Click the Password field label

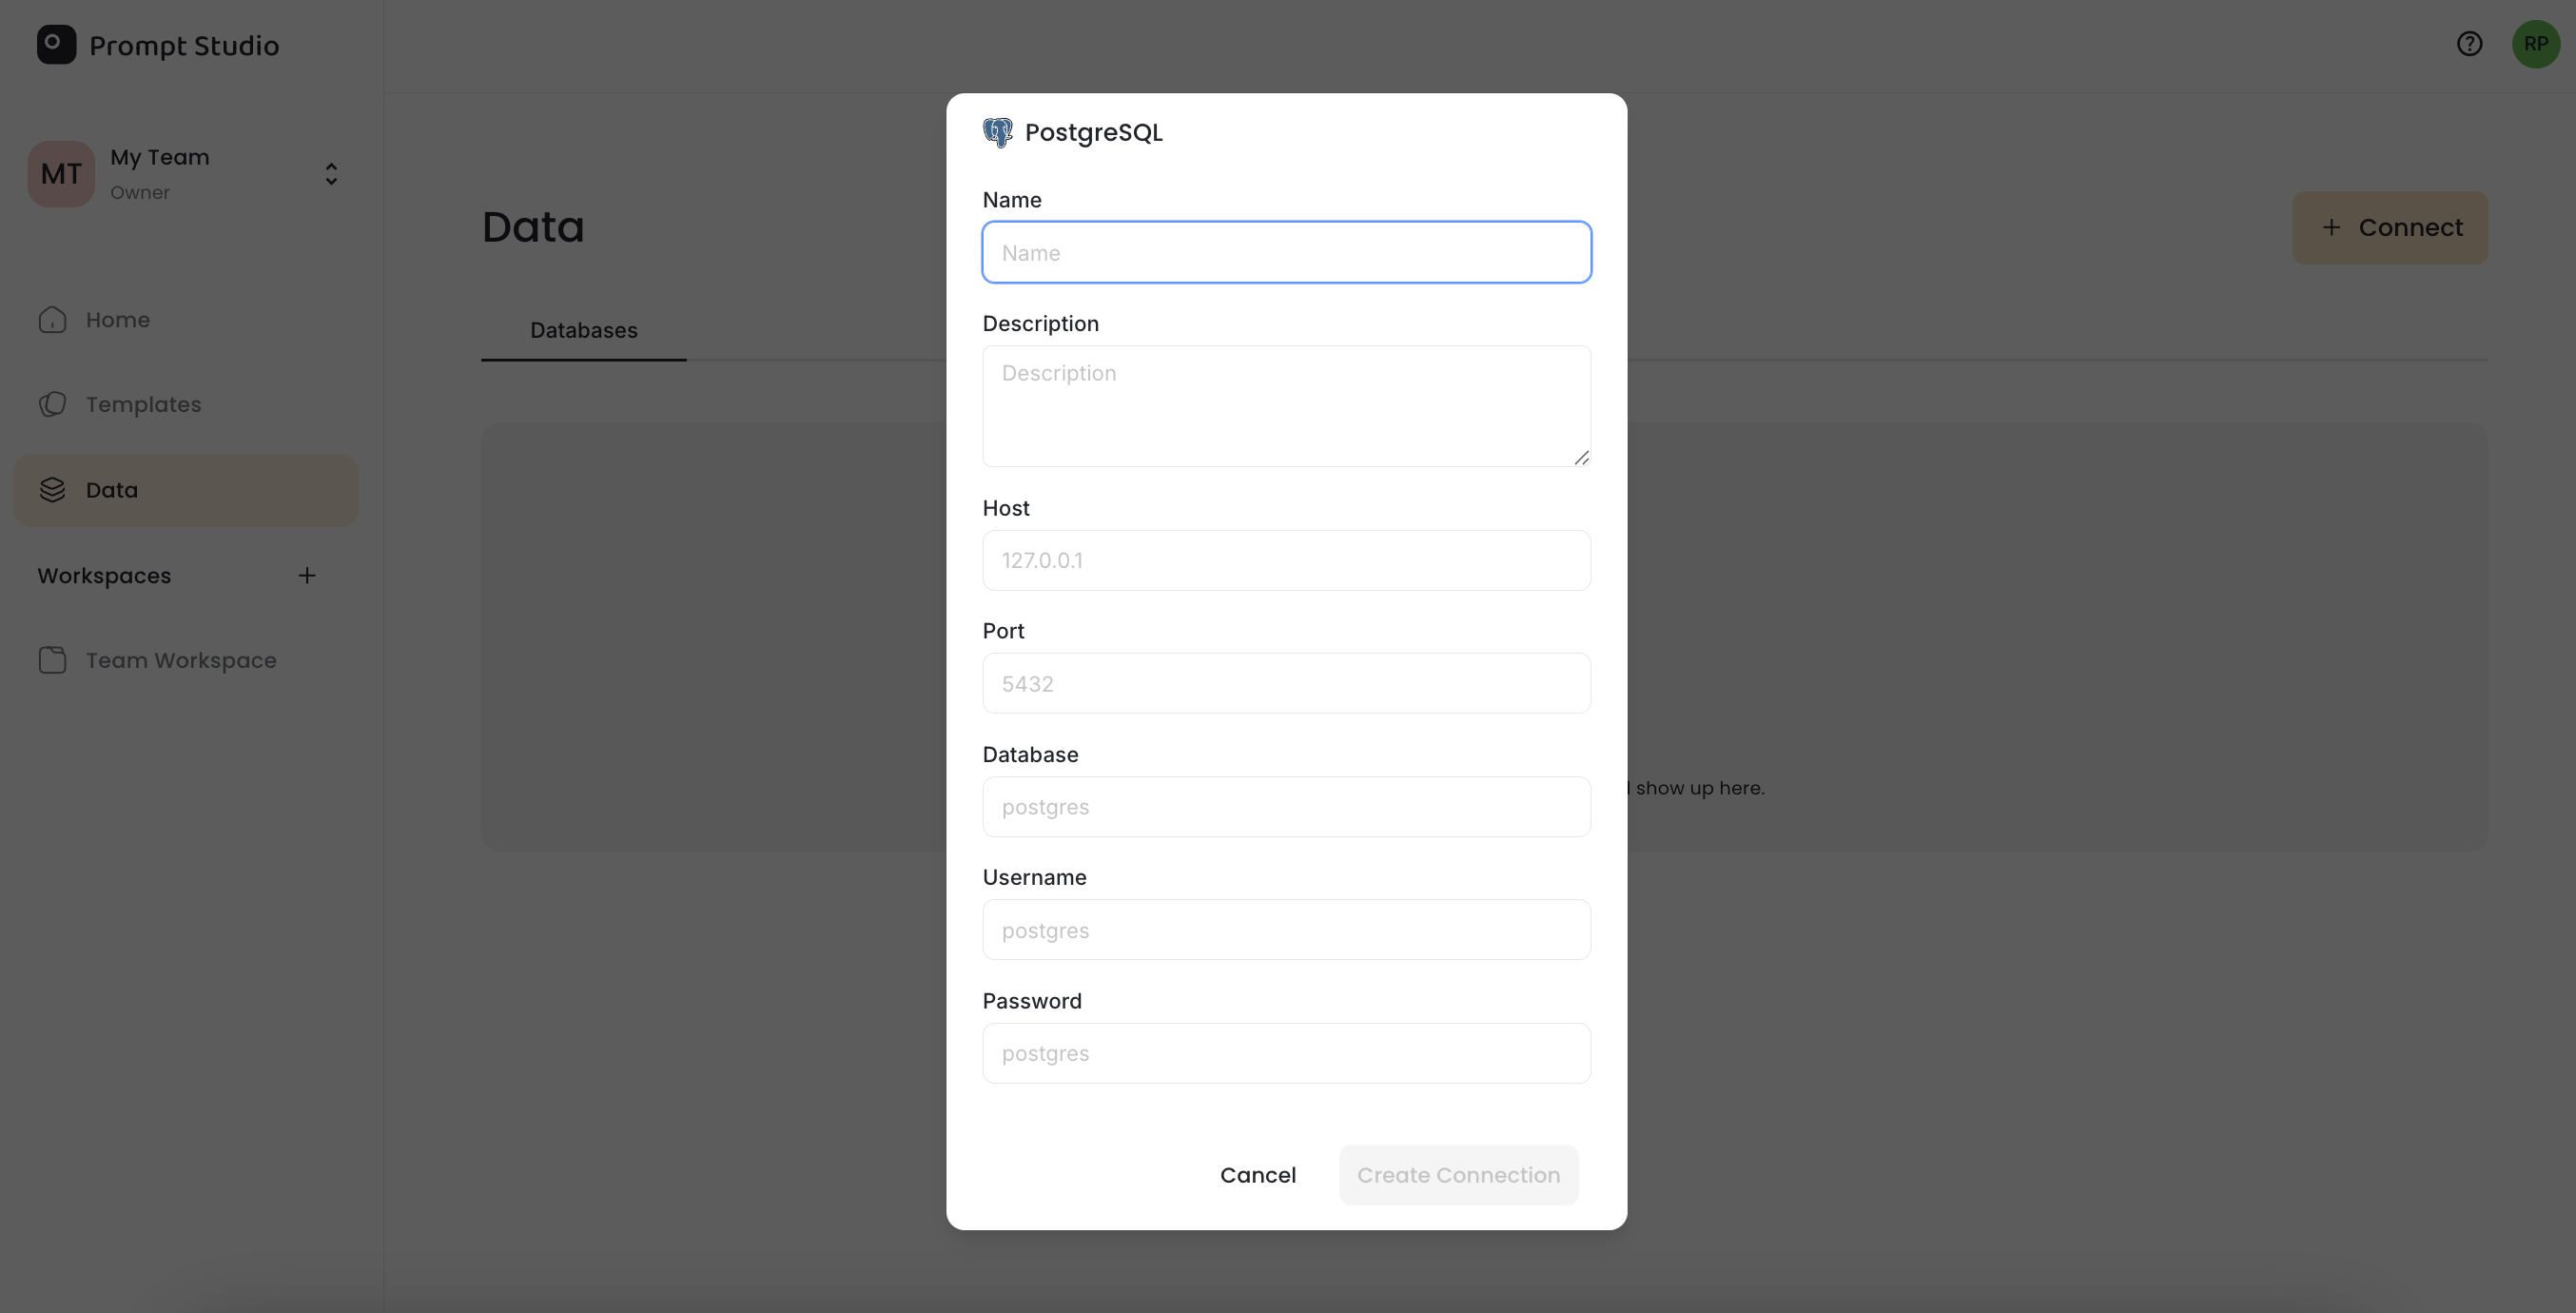pos(1032,1002)
